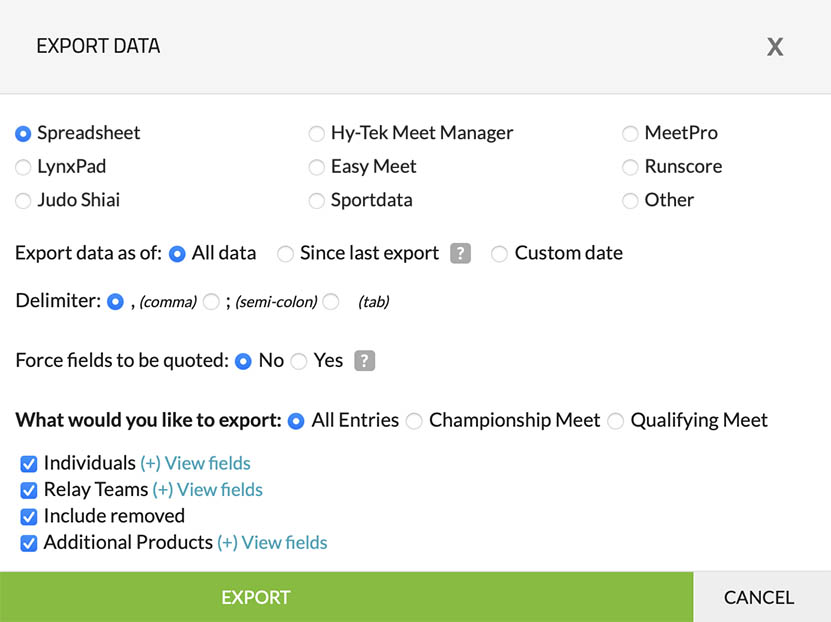Close the Export Data dialog with X
The width and height of the screenshot is (831, 622).
775,47
